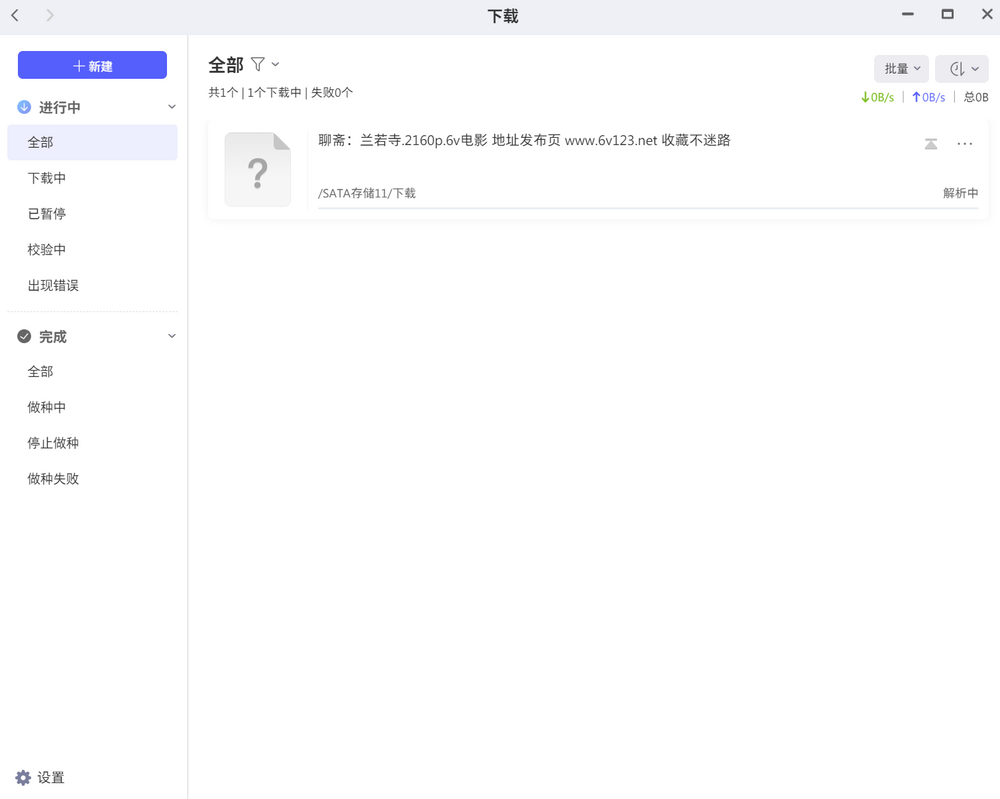
Task: Collapse the 完成 section chevron
Action: tap(171, 337)
